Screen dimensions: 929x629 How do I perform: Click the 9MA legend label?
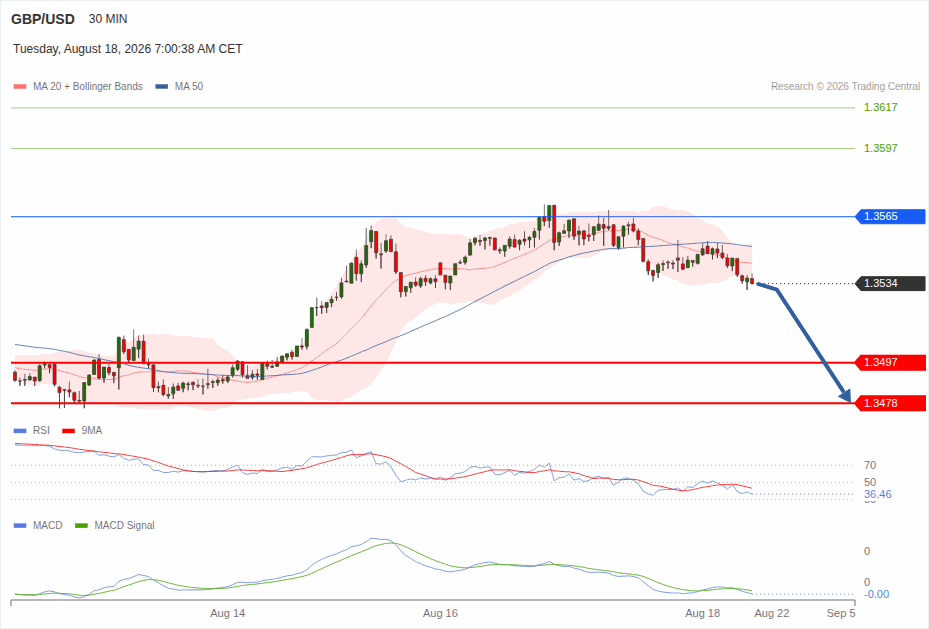pos(92,431)
